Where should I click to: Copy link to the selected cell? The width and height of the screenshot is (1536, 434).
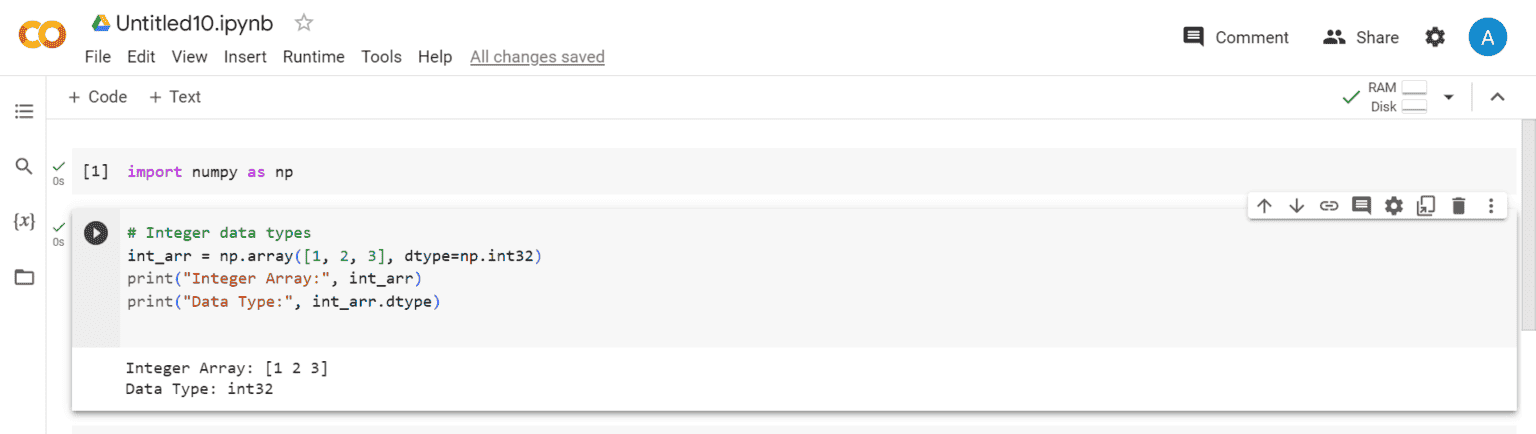click(1329, 206)
